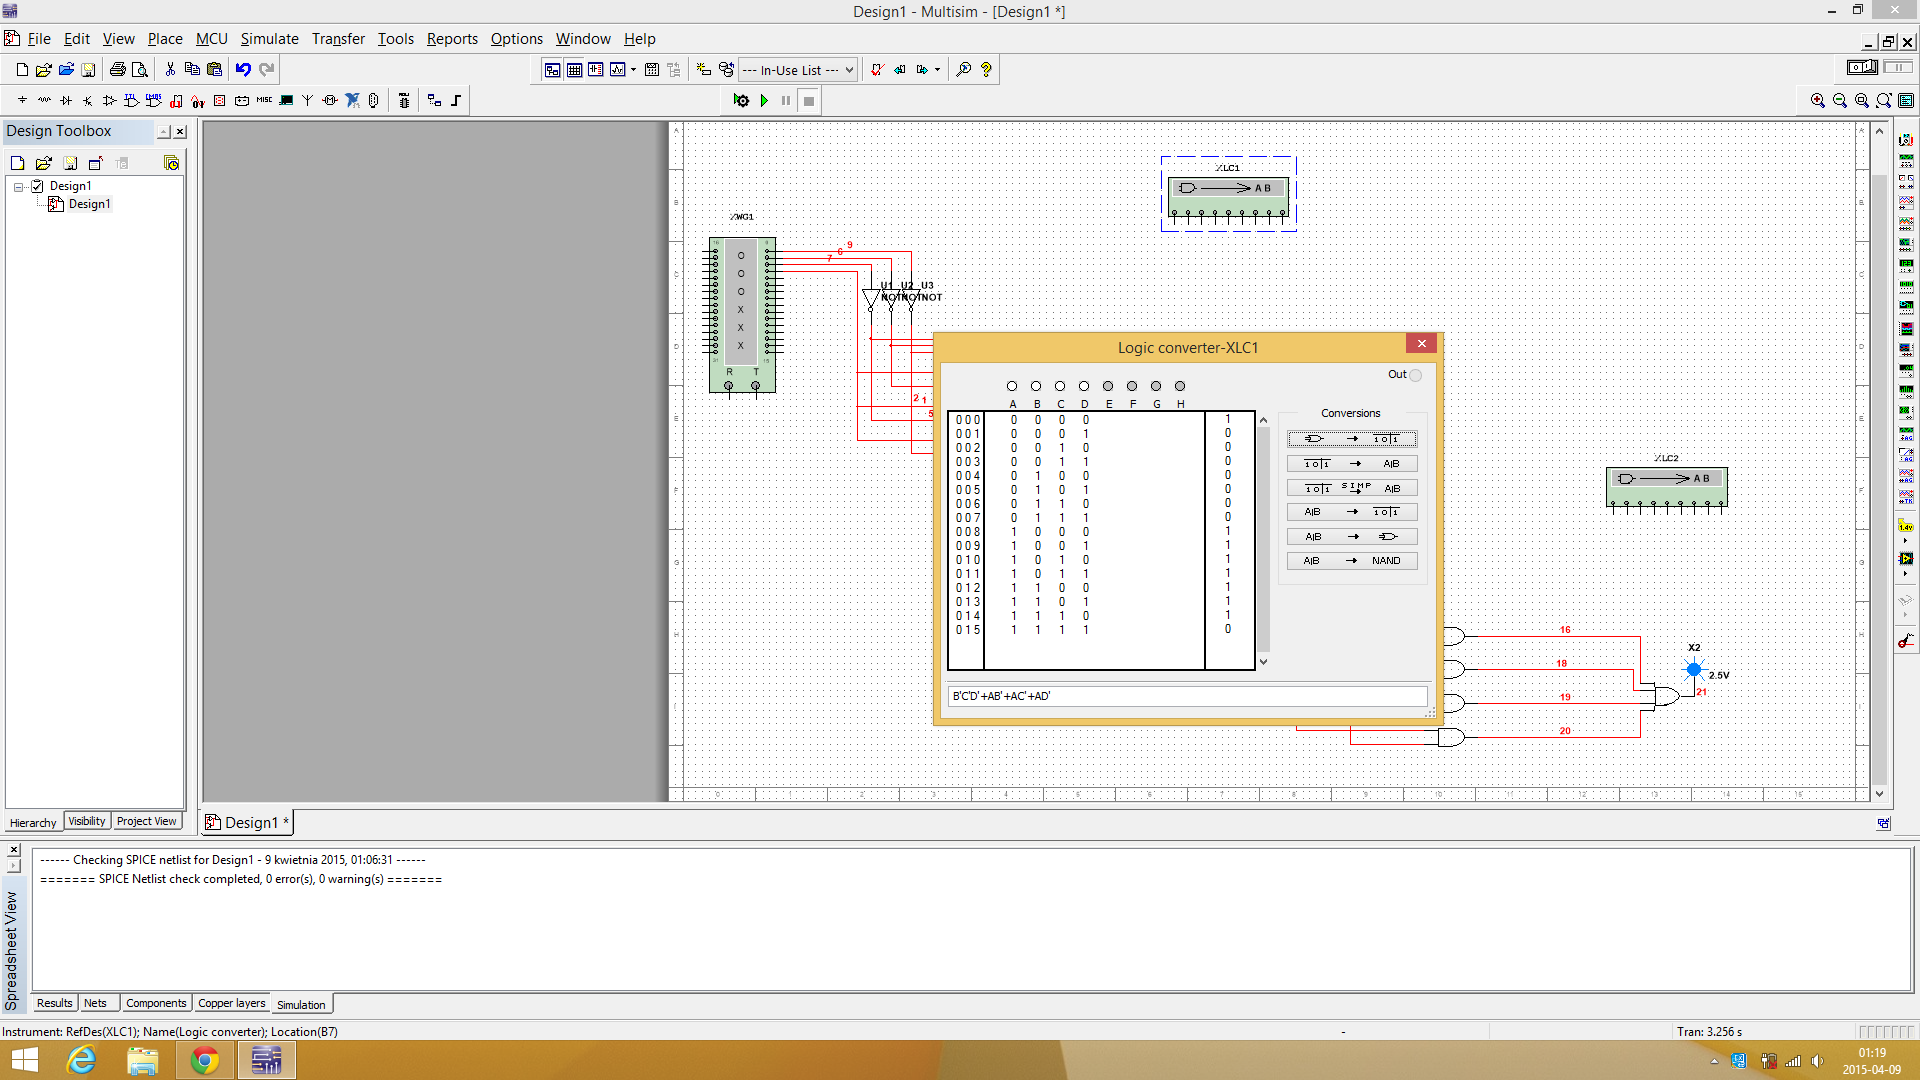
Task: Switch to the Visibility tab
Action: pyautogui.click(x=87, y=822)
